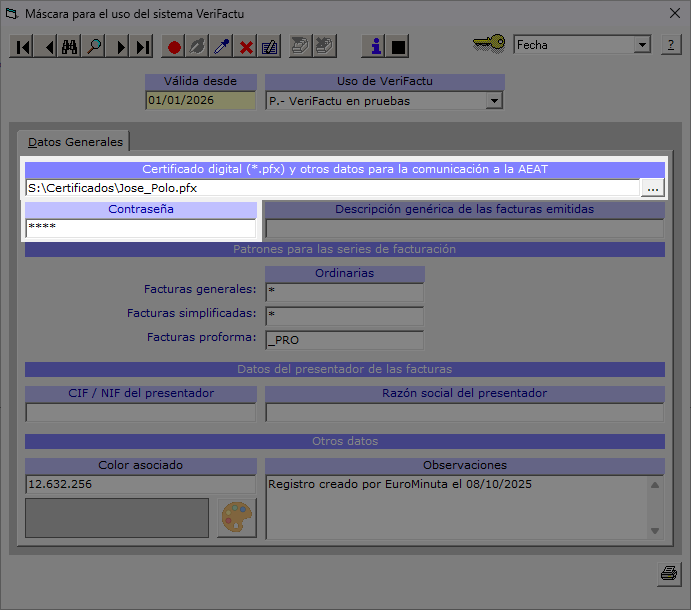Click the Válida desde date field
The image size is (691, 610).
200,101
